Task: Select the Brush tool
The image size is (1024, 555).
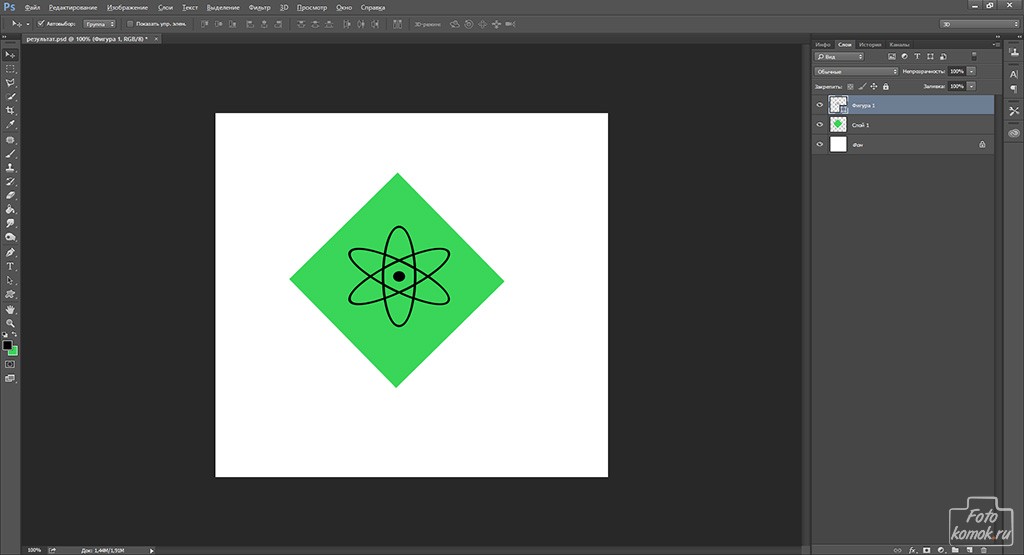Action: point(10,154)
